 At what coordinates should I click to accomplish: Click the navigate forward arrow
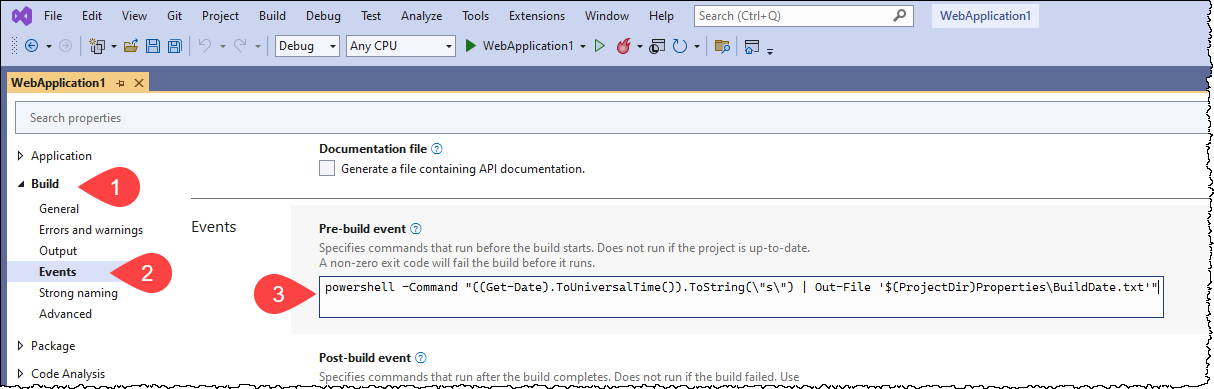tap(66, 46)
